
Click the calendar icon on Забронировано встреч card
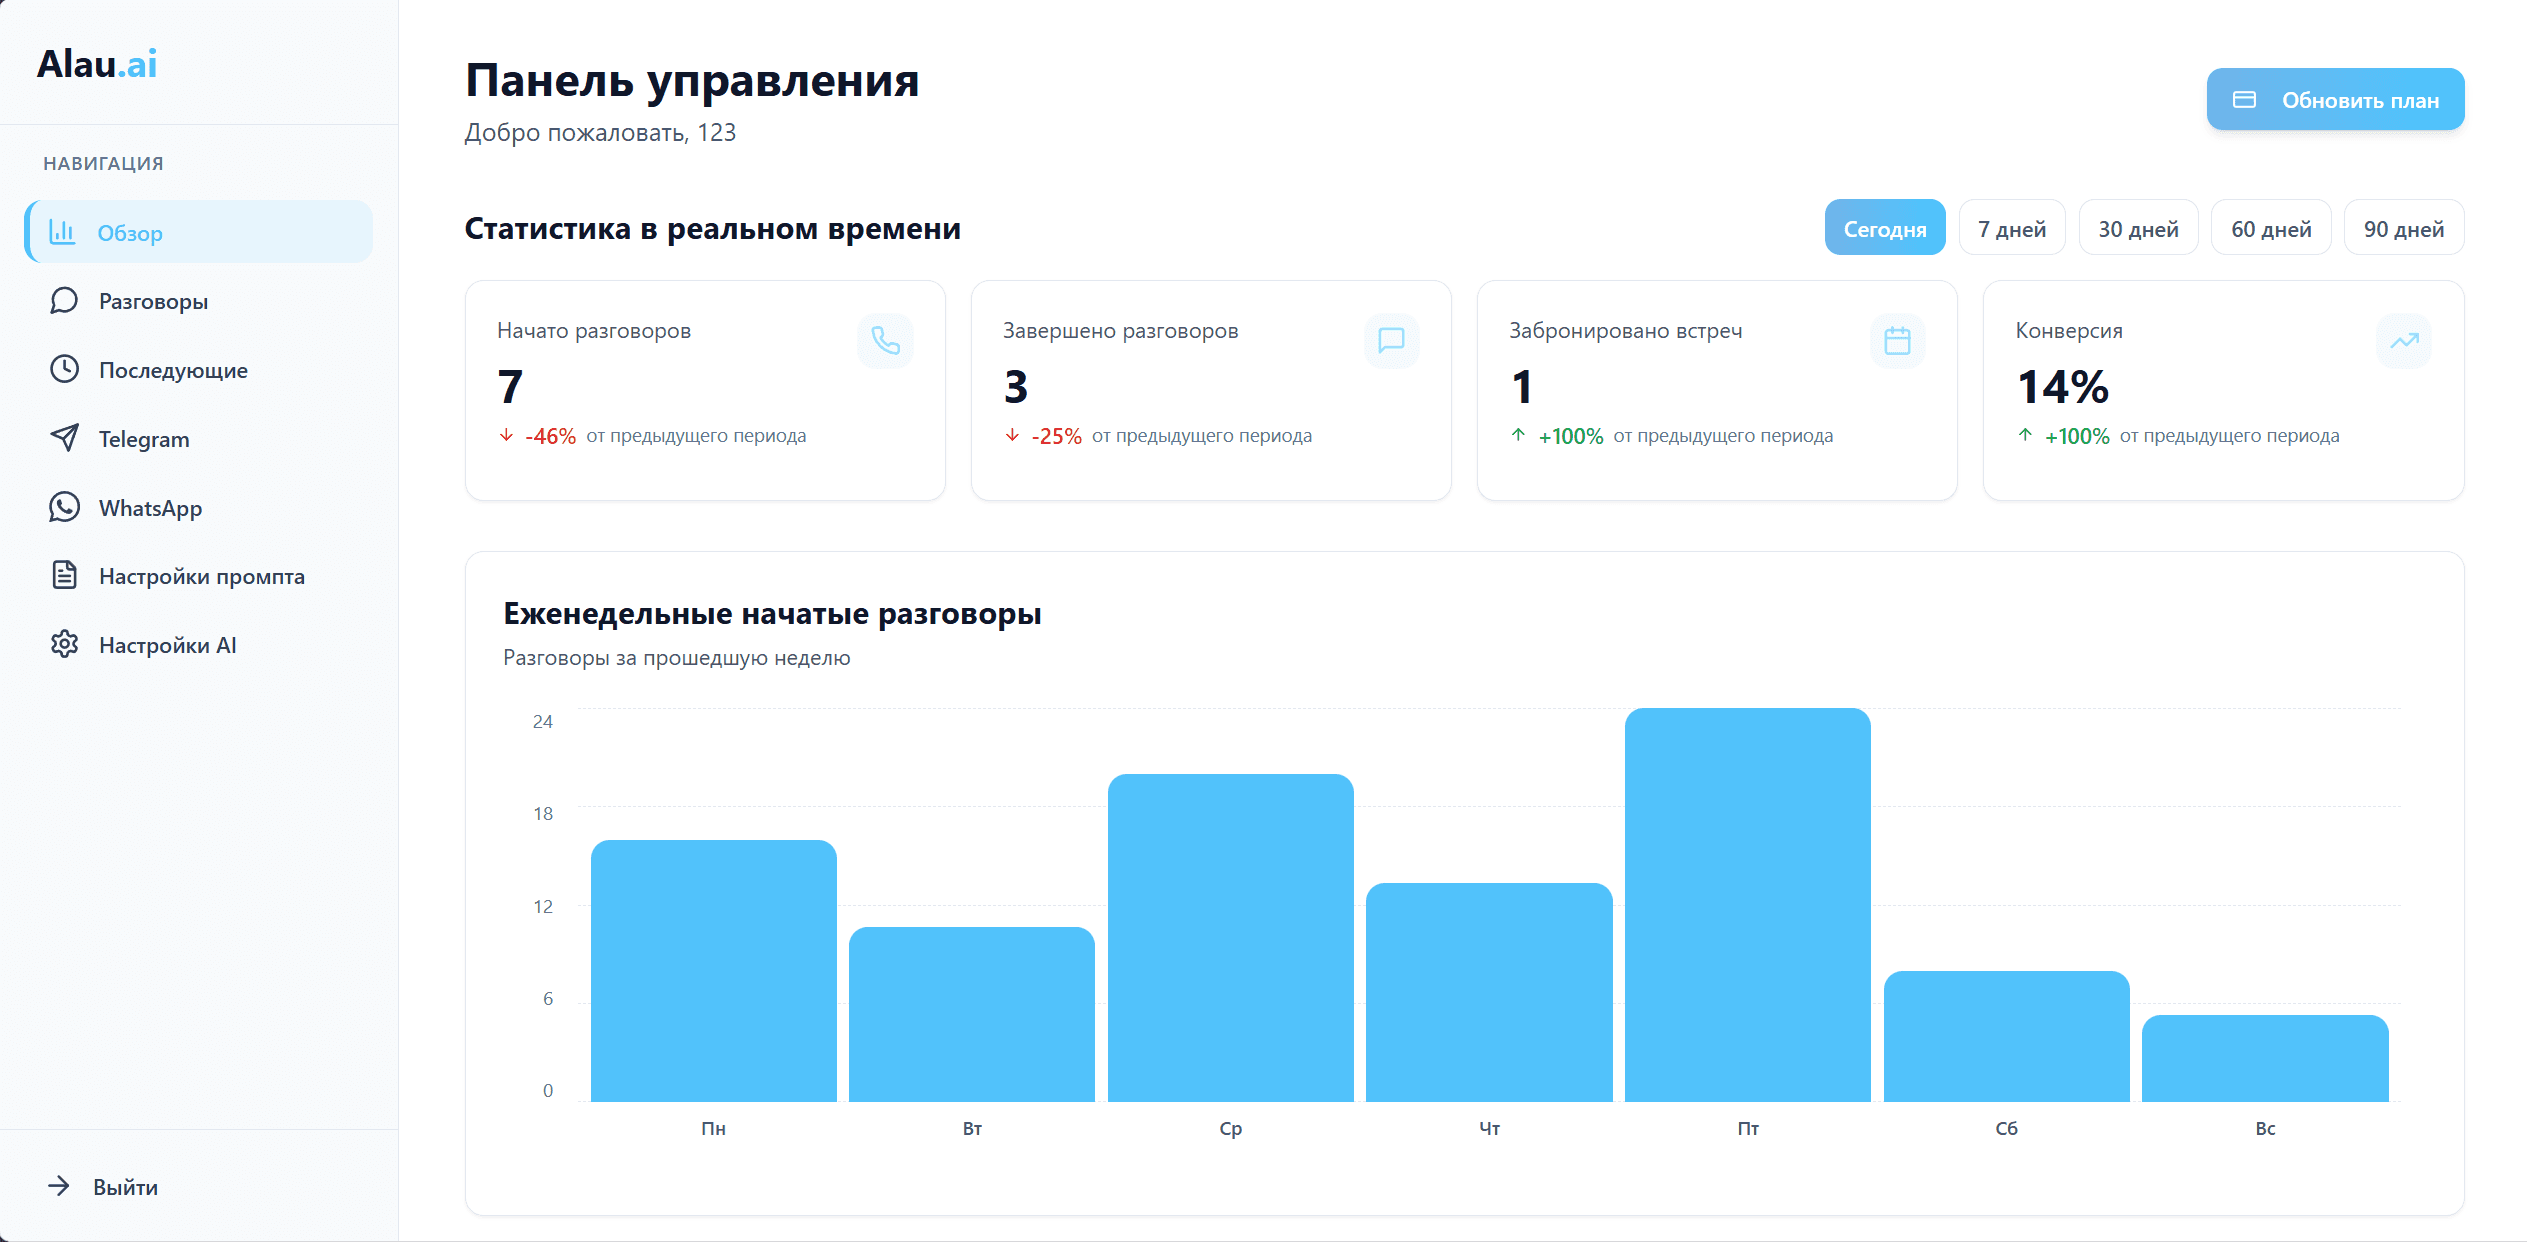click(1898, 341)
